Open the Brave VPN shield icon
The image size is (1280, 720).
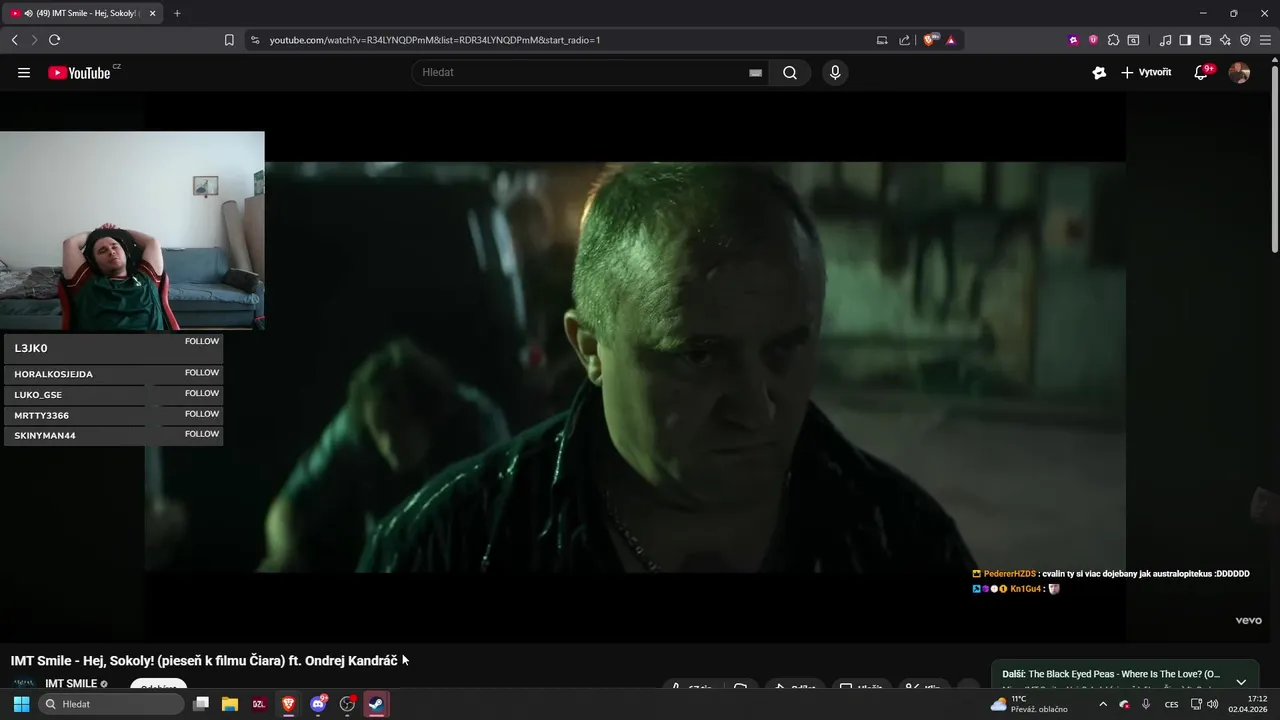pyautogui.click(x=1245, y=40)
